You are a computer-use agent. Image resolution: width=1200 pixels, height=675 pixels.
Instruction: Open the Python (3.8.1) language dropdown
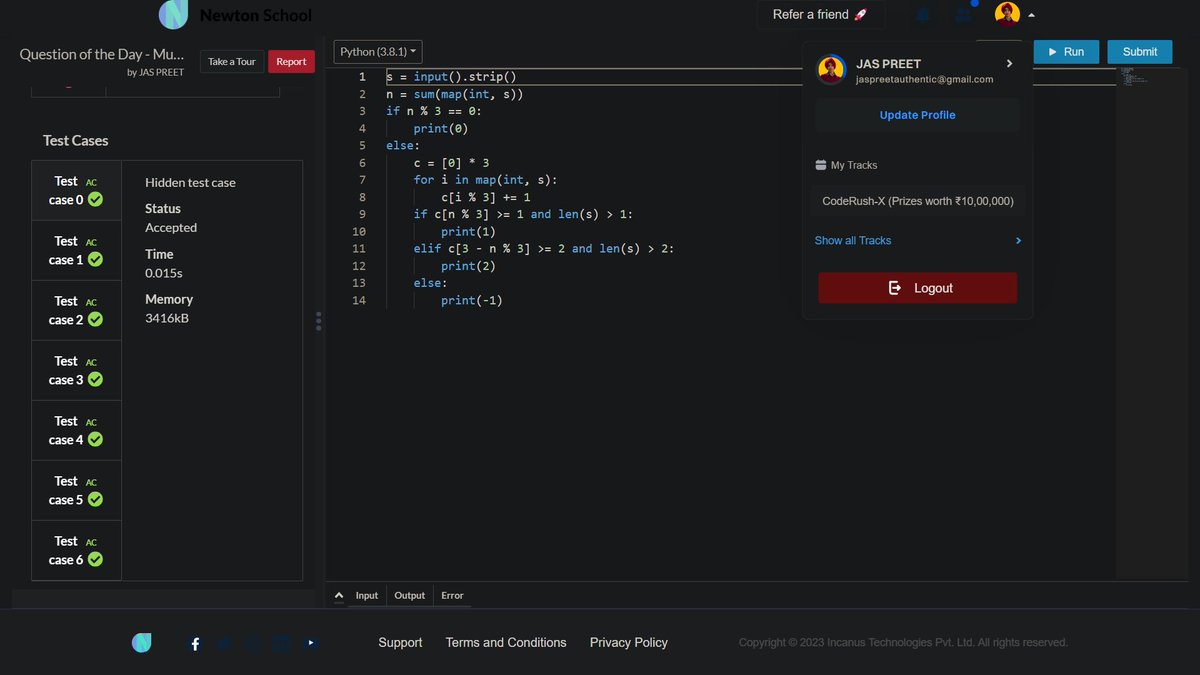pos(377,50)
